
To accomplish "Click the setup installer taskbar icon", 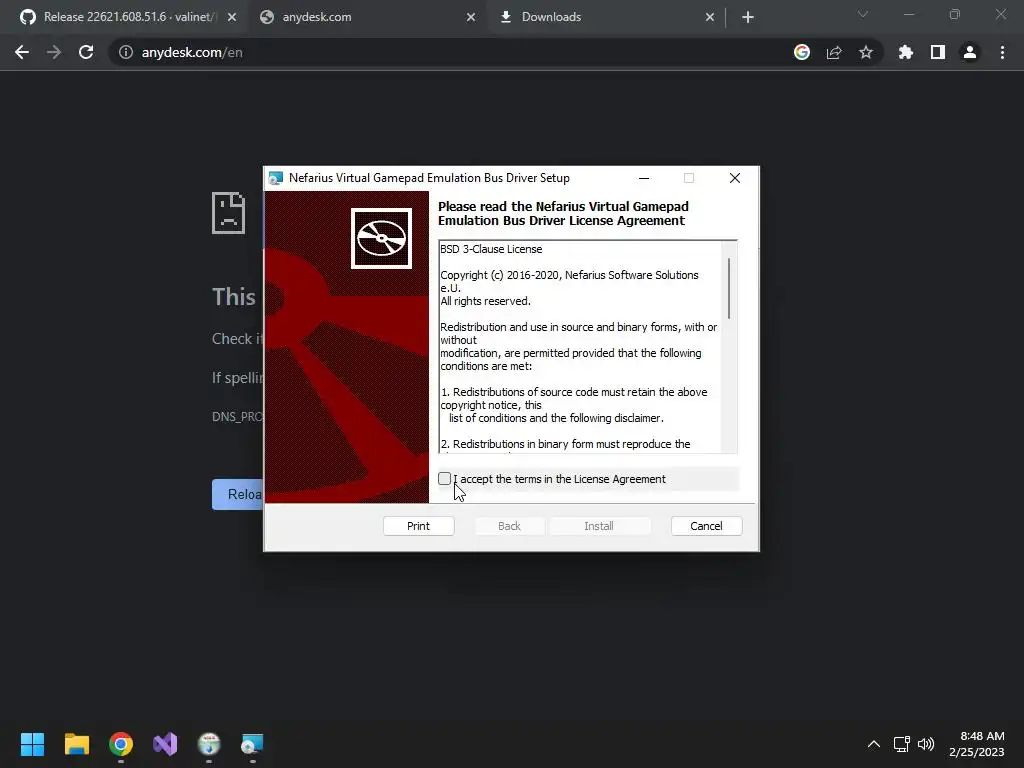I will tap(253, 744).
